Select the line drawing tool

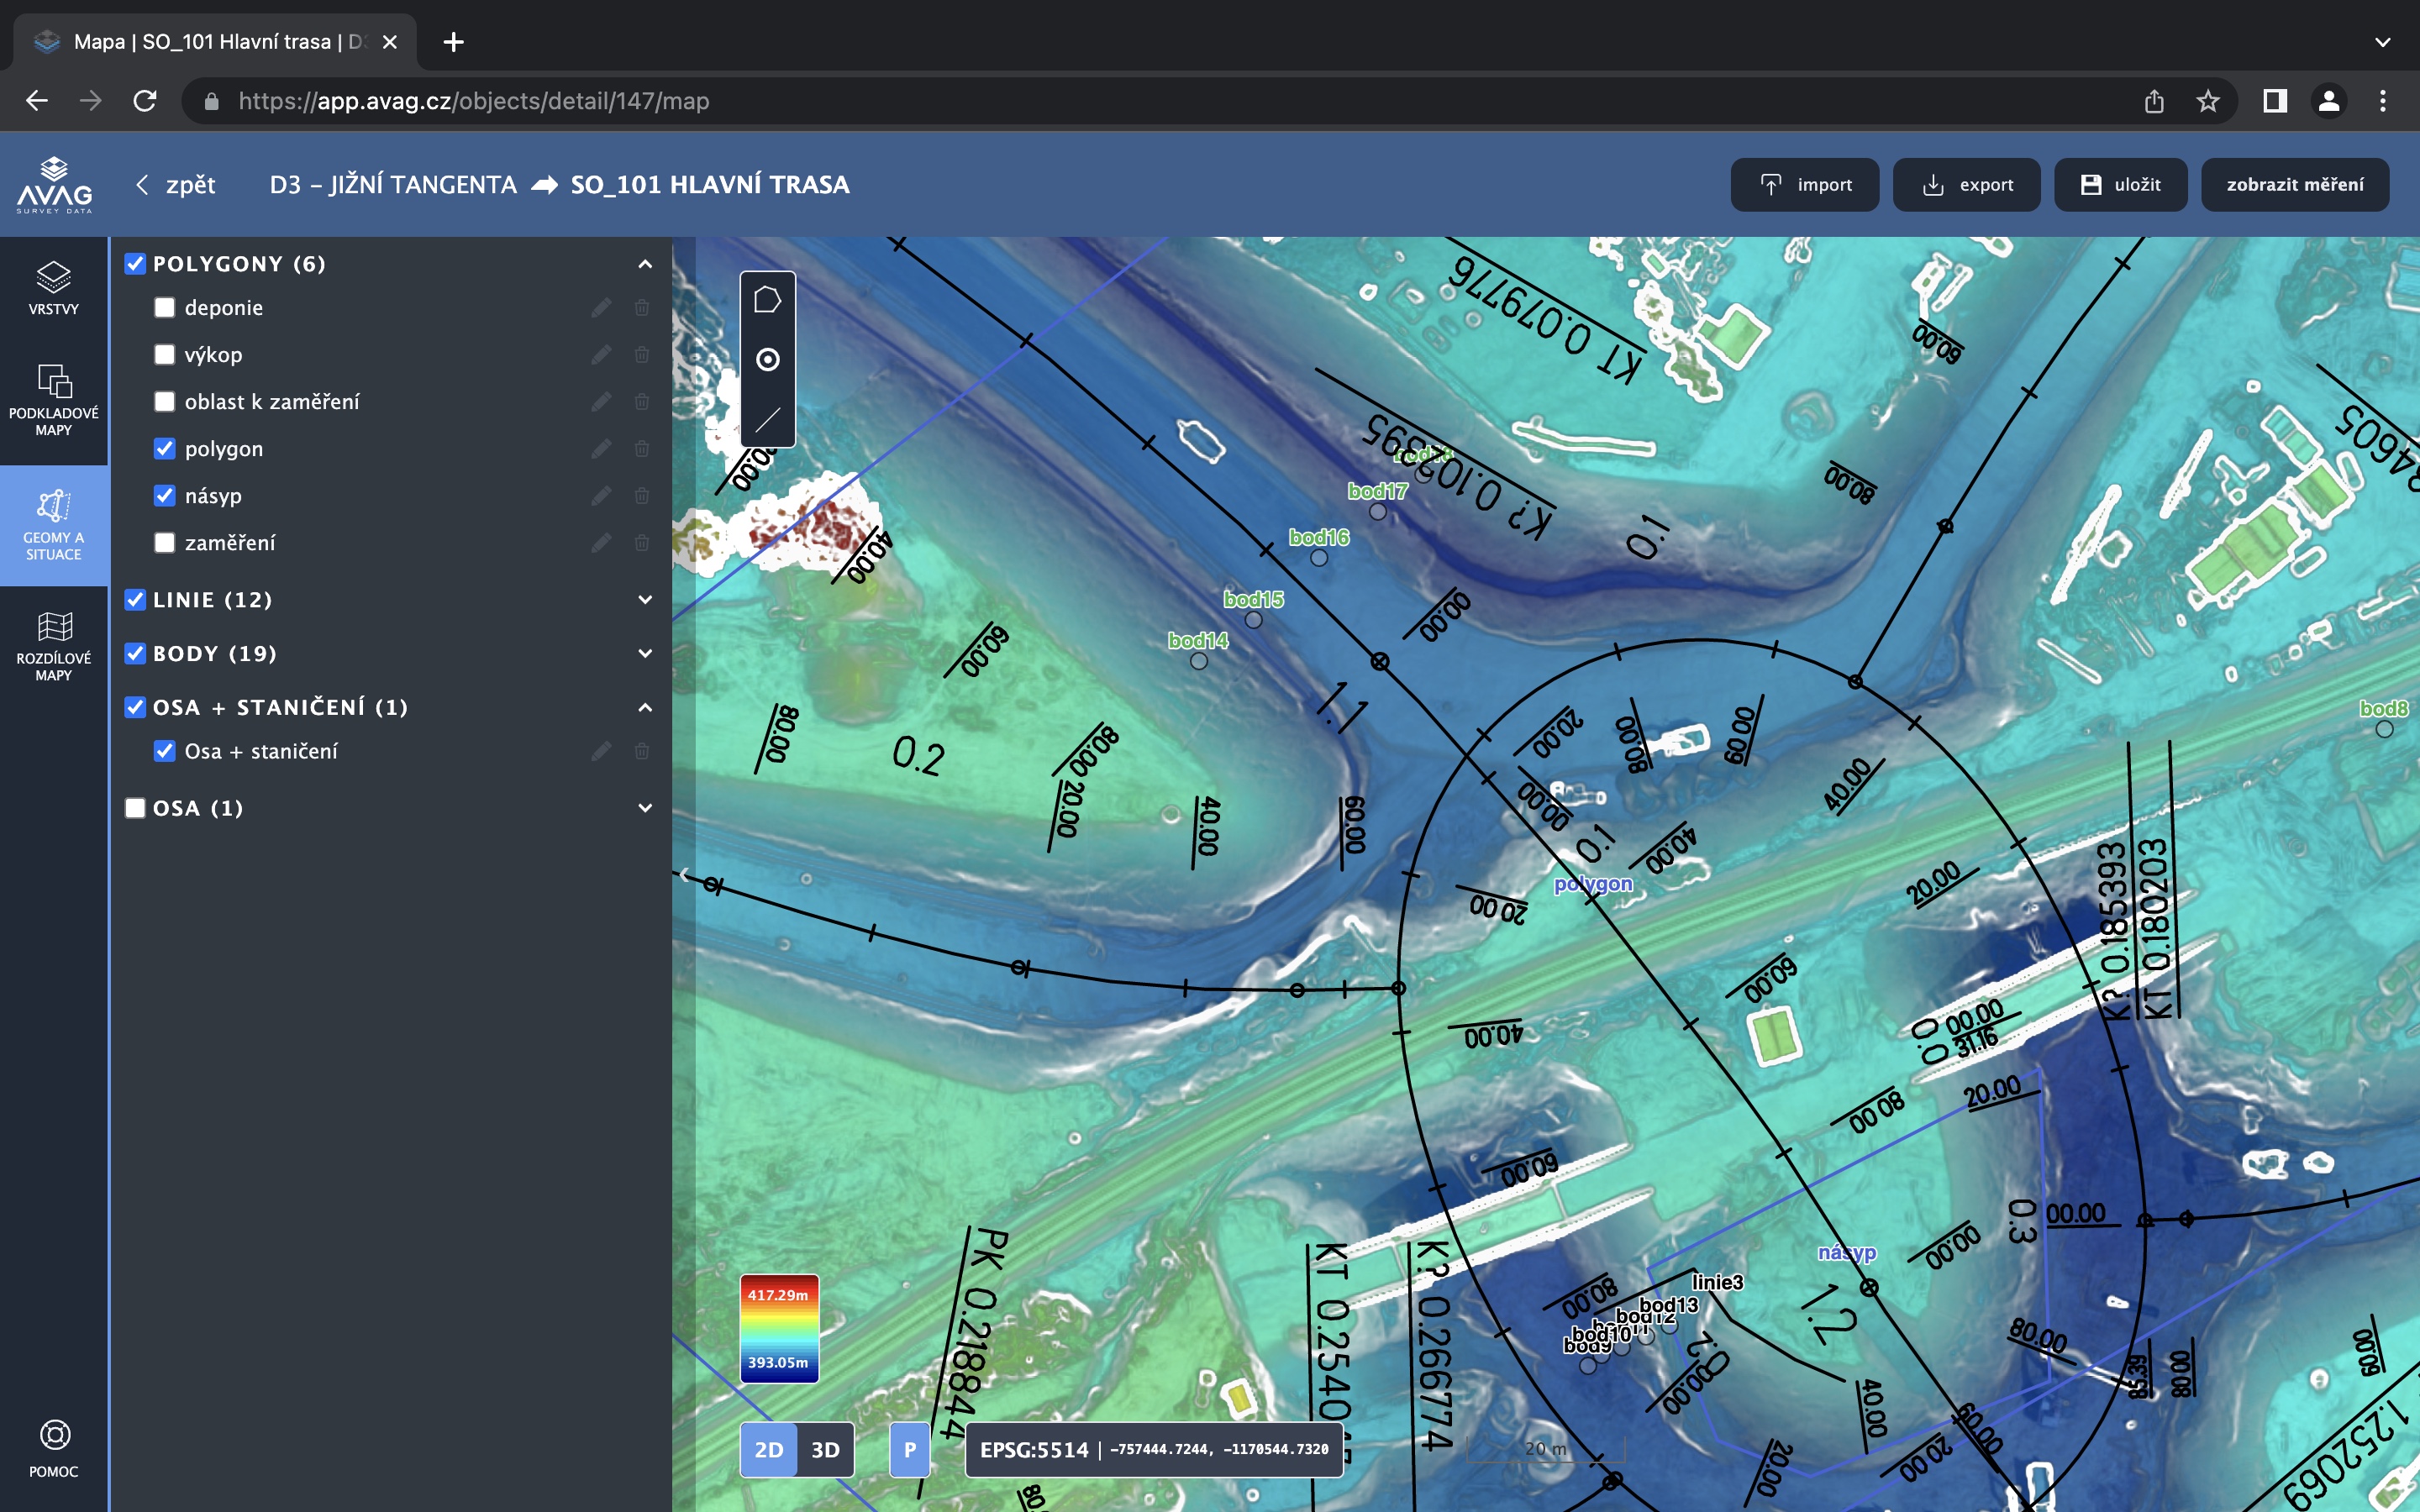click(767, 420)
